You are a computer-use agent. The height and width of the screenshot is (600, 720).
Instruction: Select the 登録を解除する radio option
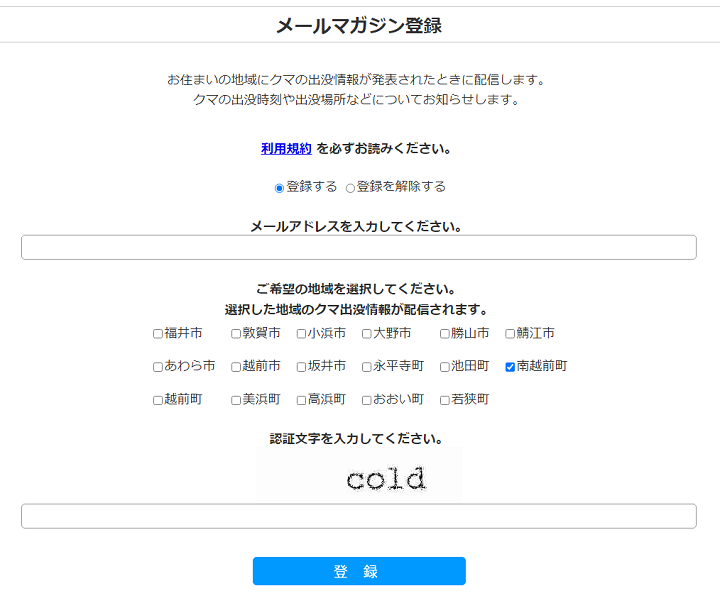coord(350,188)
